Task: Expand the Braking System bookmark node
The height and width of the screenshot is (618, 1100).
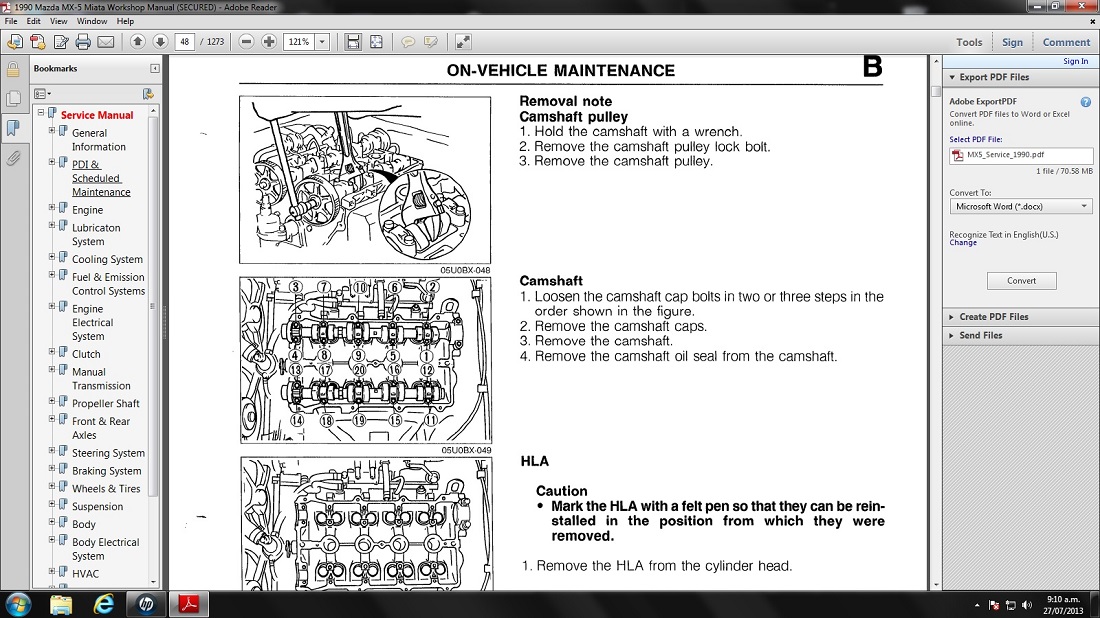Action: pos(52,469)
